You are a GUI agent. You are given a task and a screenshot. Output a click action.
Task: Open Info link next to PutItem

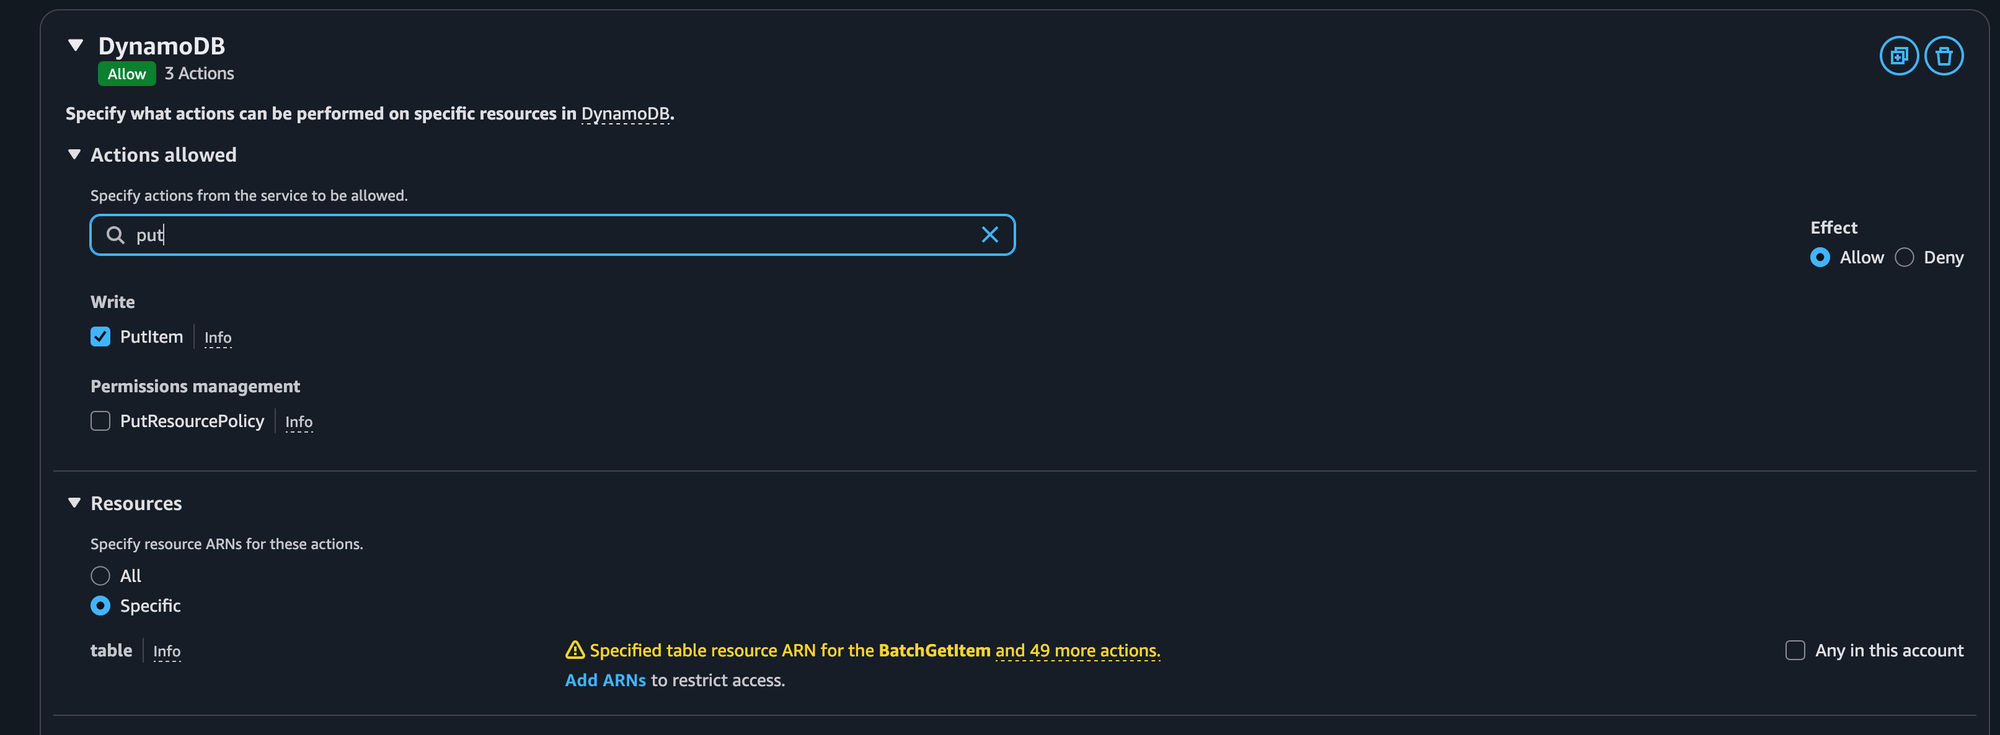(218, 338)
